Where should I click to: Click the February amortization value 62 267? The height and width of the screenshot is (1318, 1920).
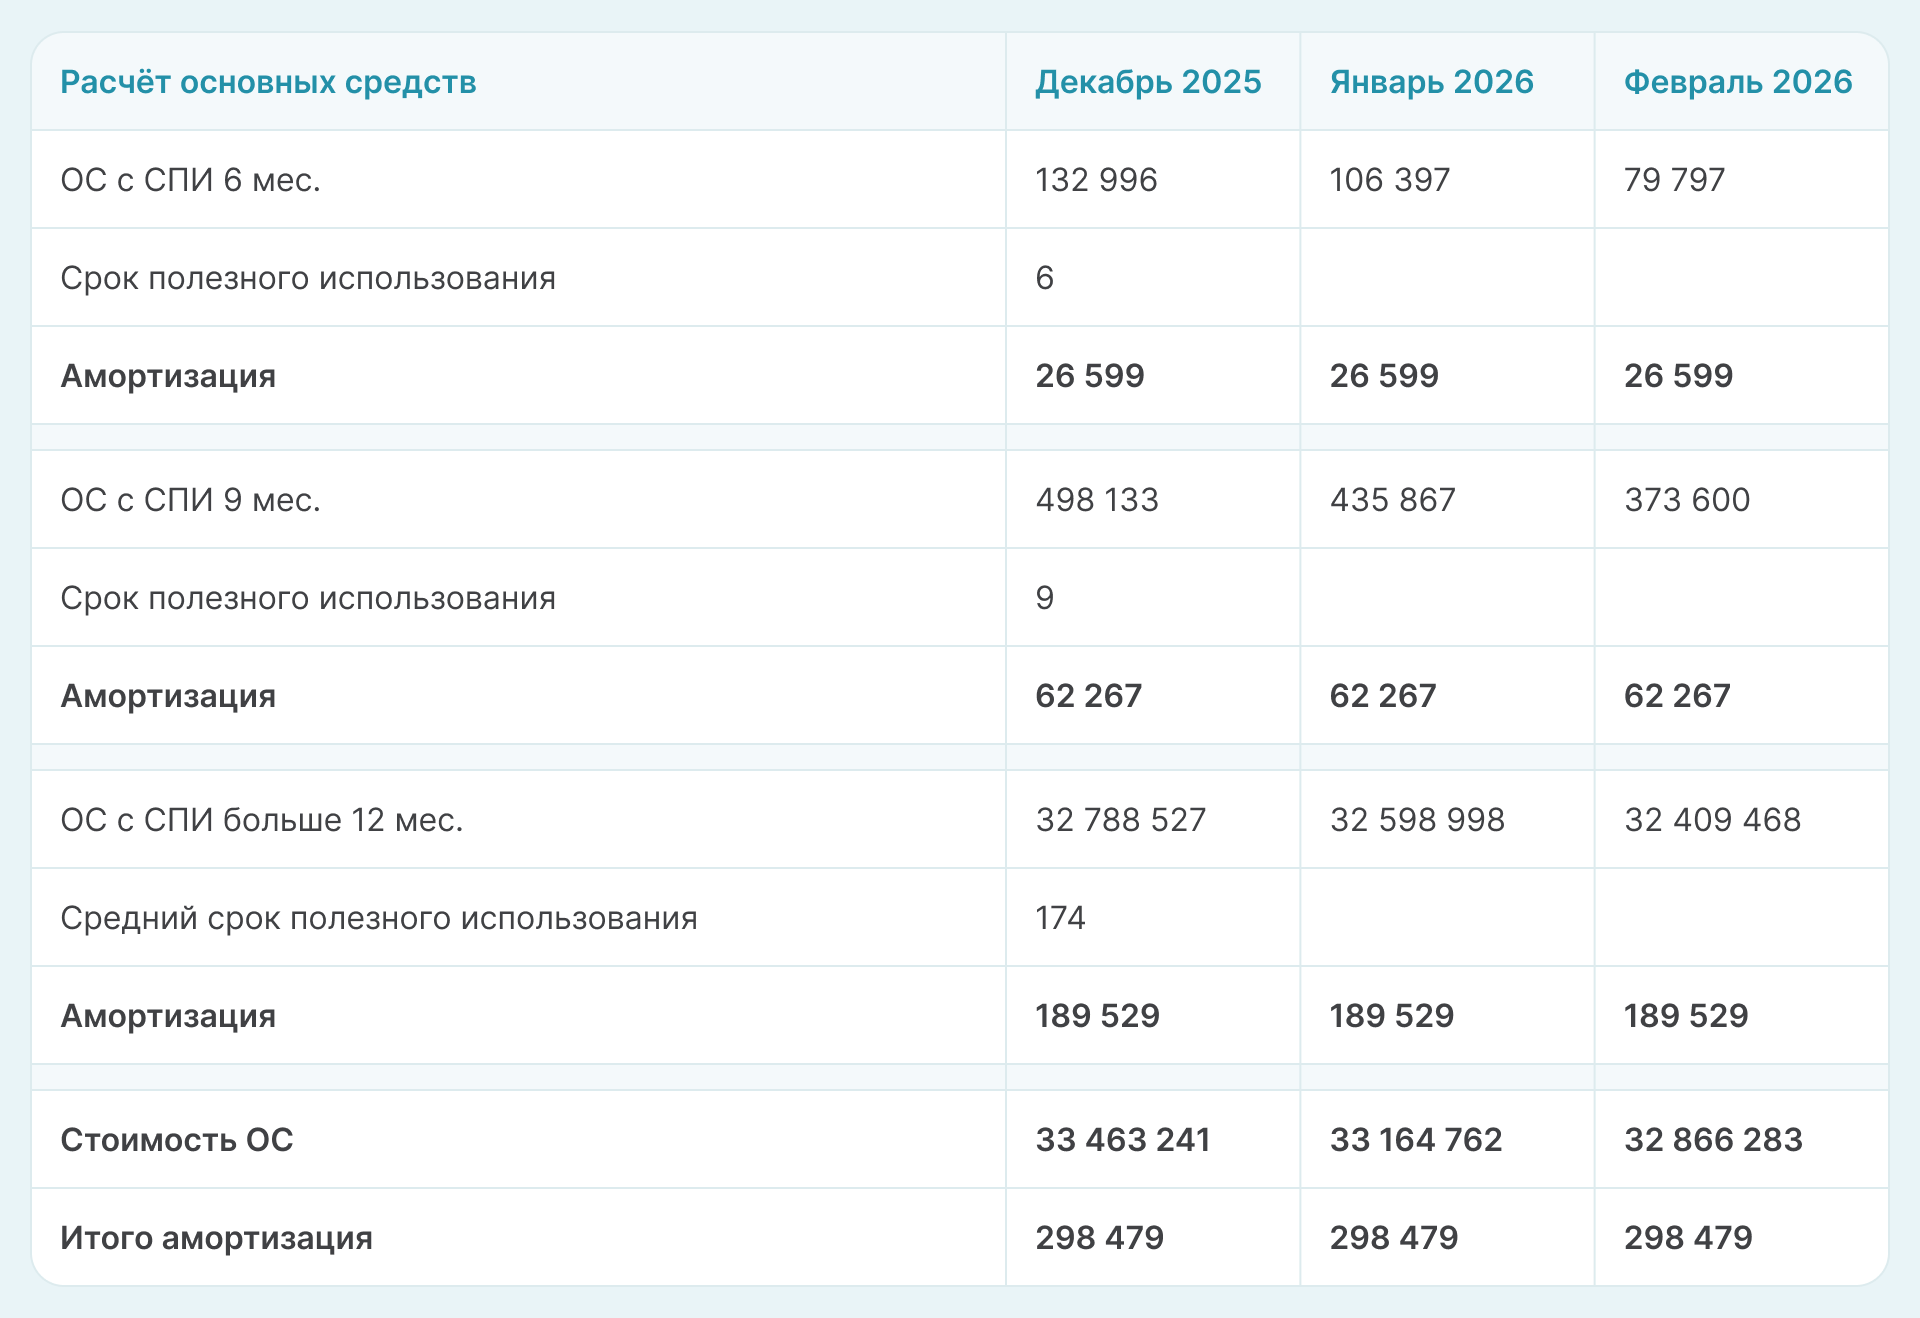coord(1677,696)
